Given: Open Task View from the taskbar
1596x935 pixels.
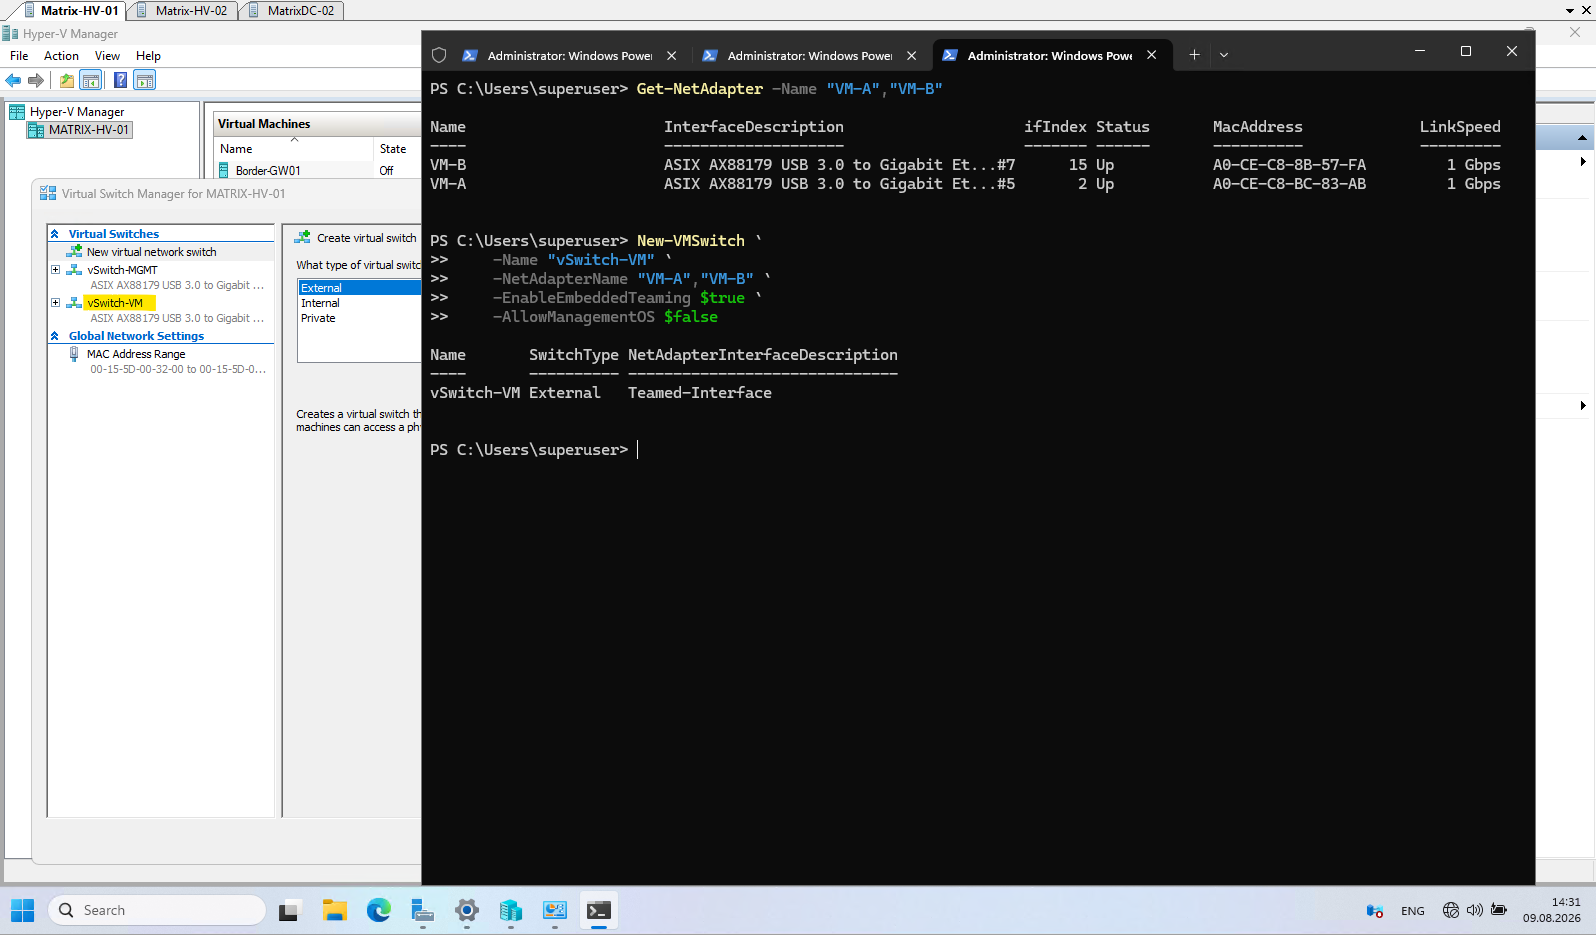Looking at the screenshot, I should pyautogui.click(x=290, y=910).
